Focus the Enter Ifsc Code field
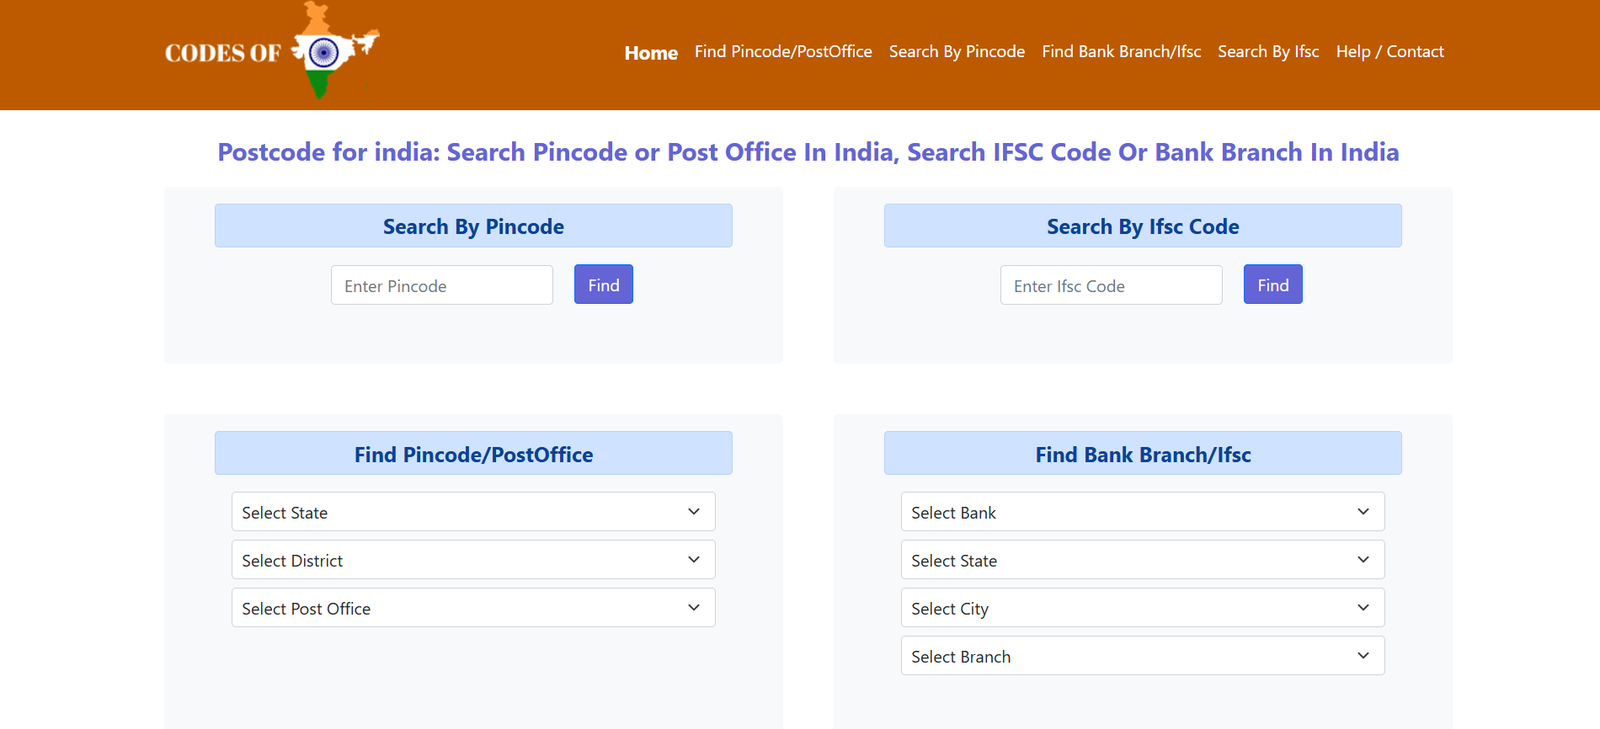Image resolution: width=1600 pixels, height=729 pixels. [1110, 285]
